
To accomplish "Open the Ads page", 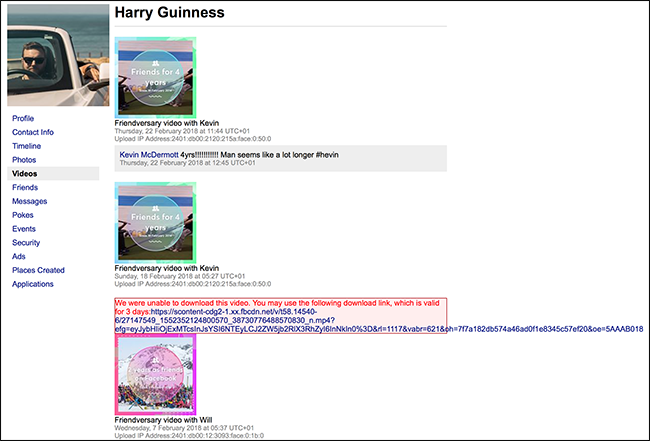I will (x=19, y=256).
